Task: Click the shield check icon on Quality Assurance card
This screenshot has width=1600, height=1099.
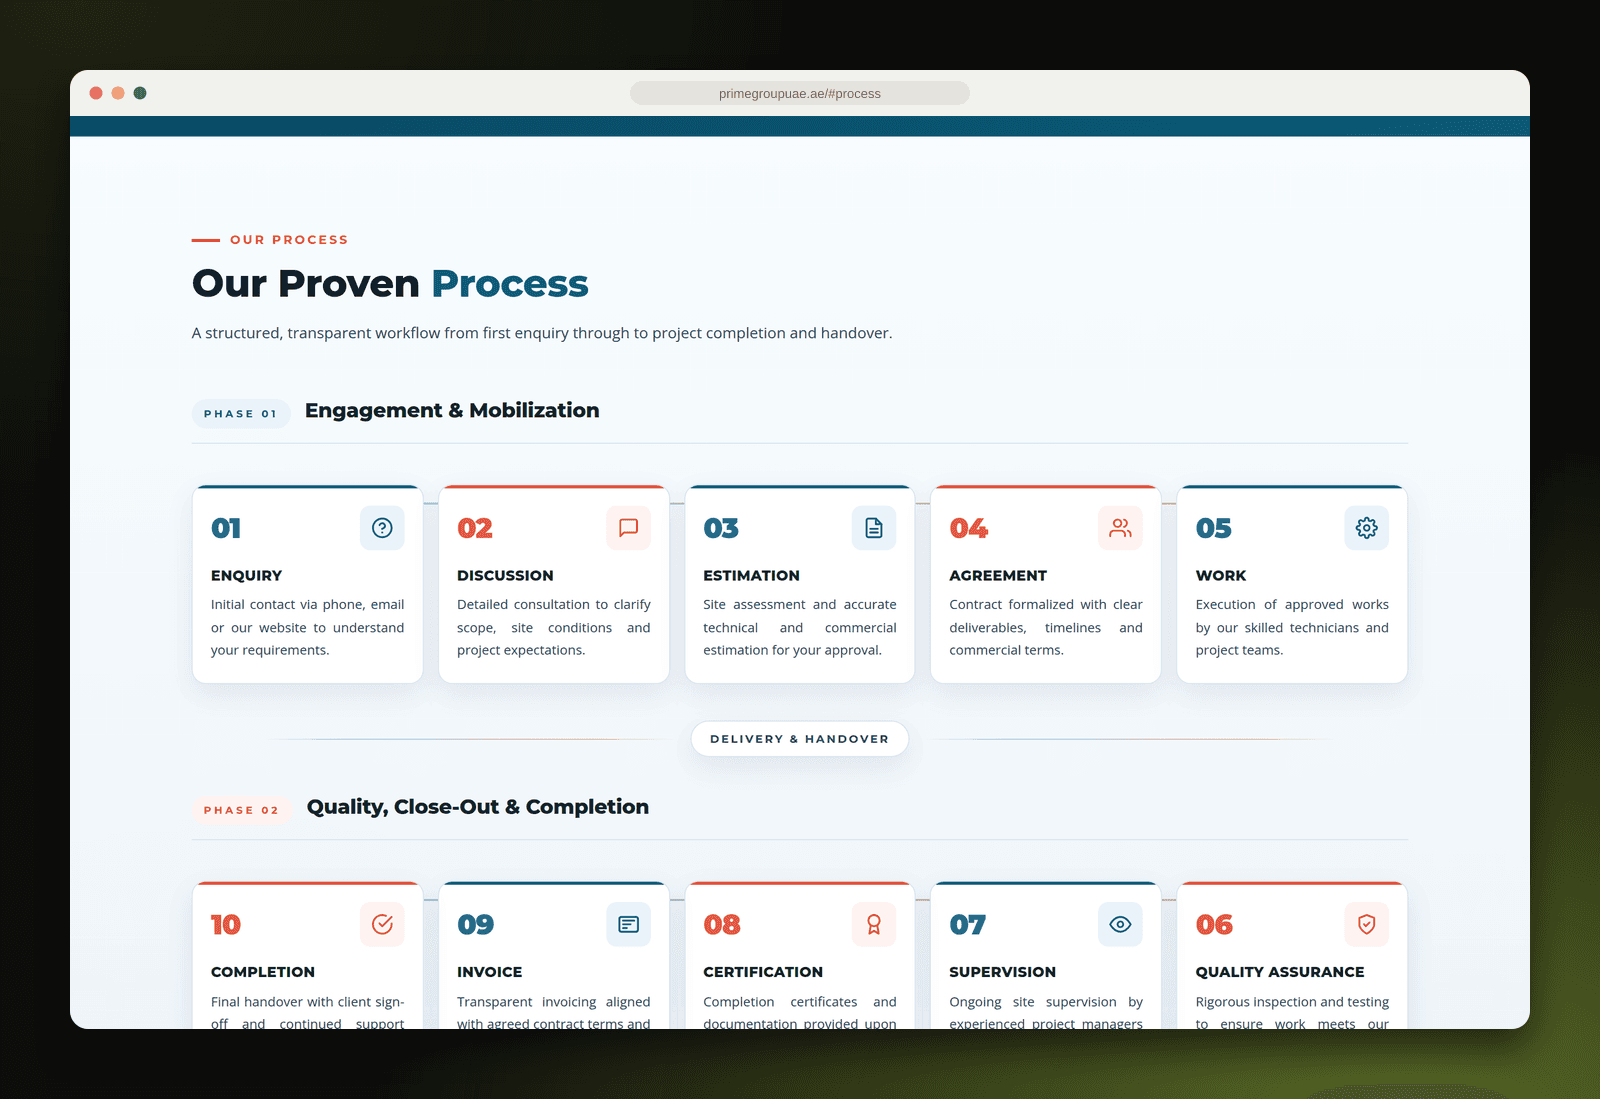Action: (1366, 925)
